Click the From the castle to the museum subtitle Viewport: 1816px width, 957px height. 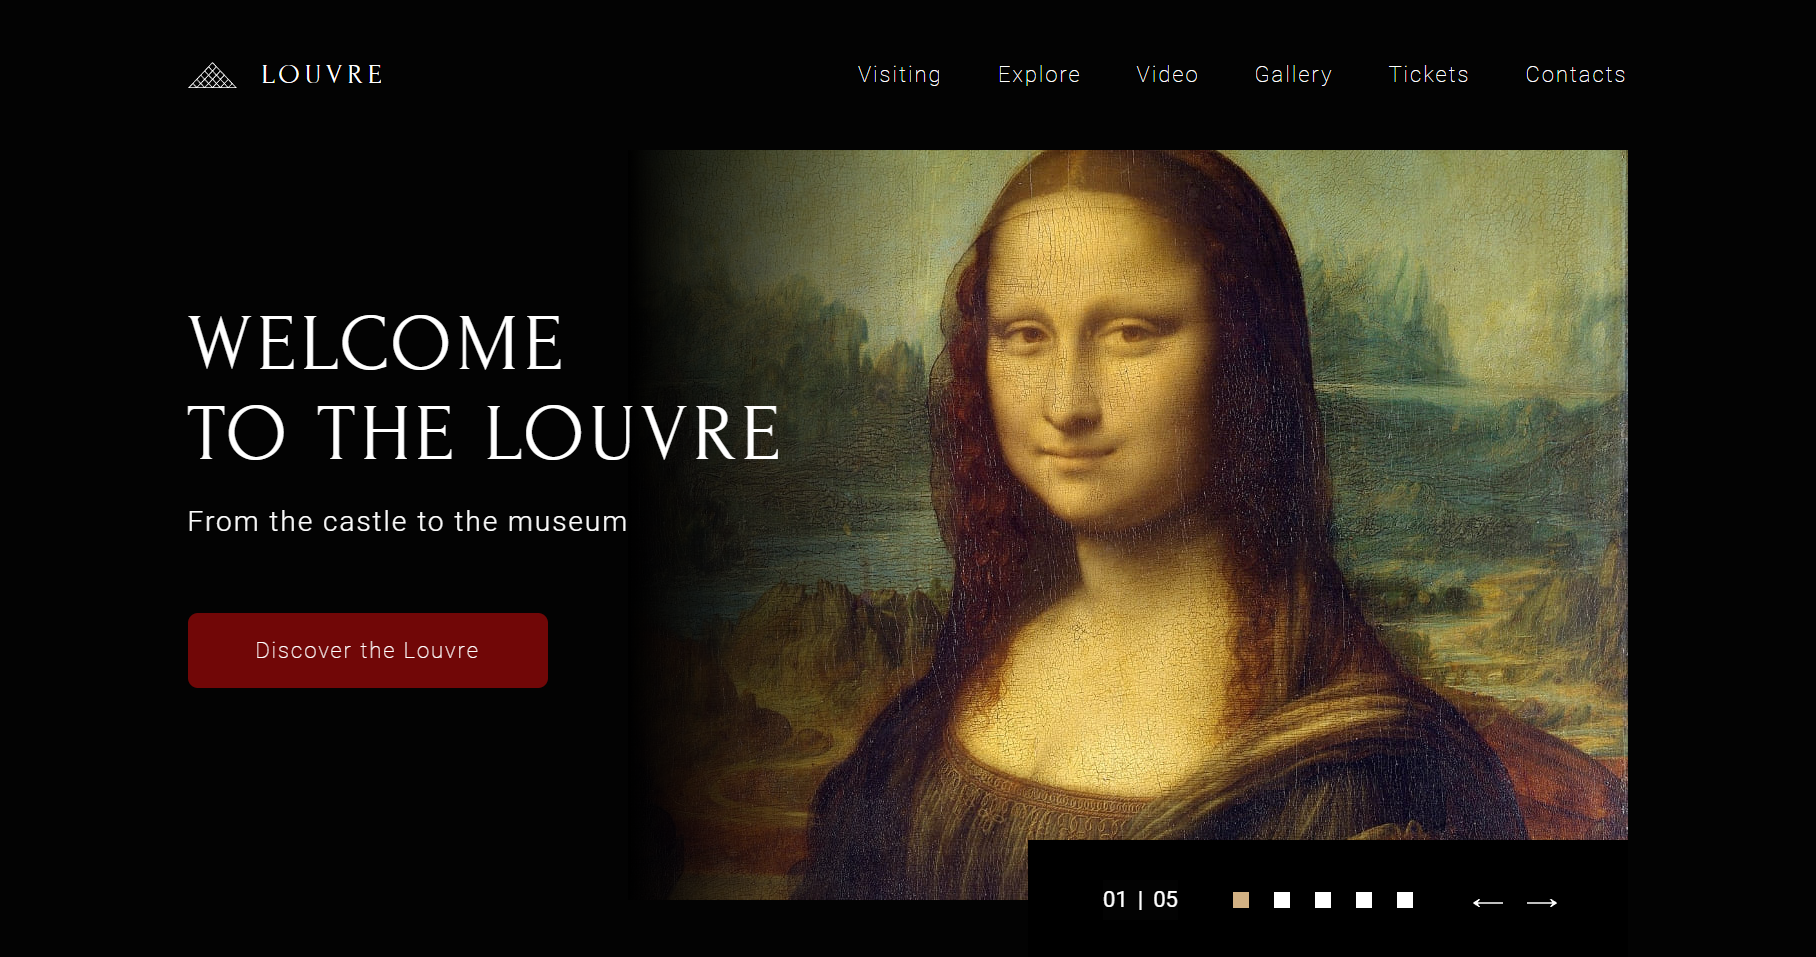point(407,522)
